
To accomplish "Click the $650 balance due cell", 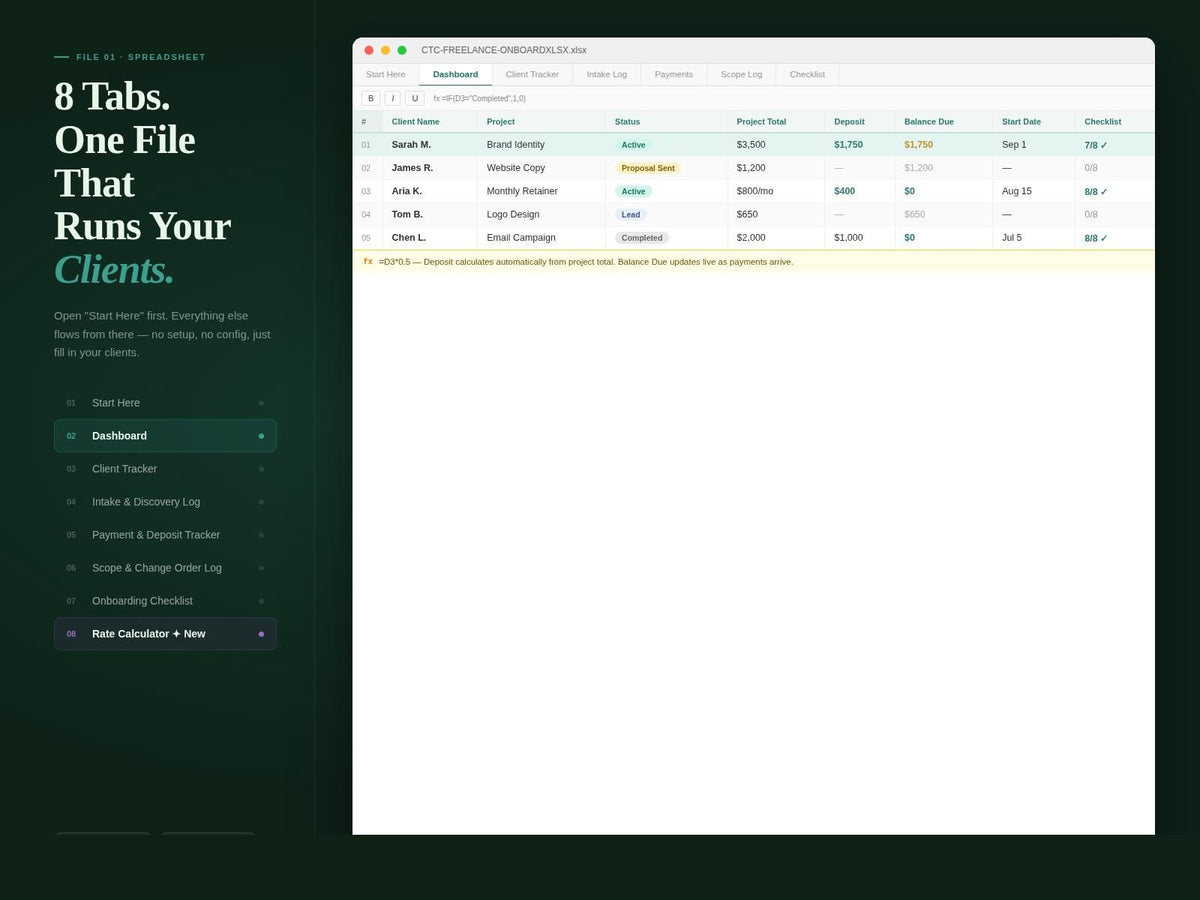I will pyautogui.click(x=944, y=214).
